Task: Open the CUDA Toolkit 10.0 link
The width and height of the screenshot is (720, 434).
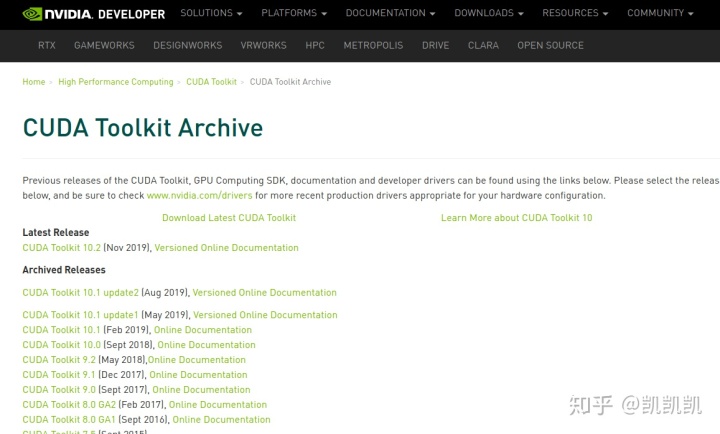Action: pyautogui.click(x=62, y=345)
